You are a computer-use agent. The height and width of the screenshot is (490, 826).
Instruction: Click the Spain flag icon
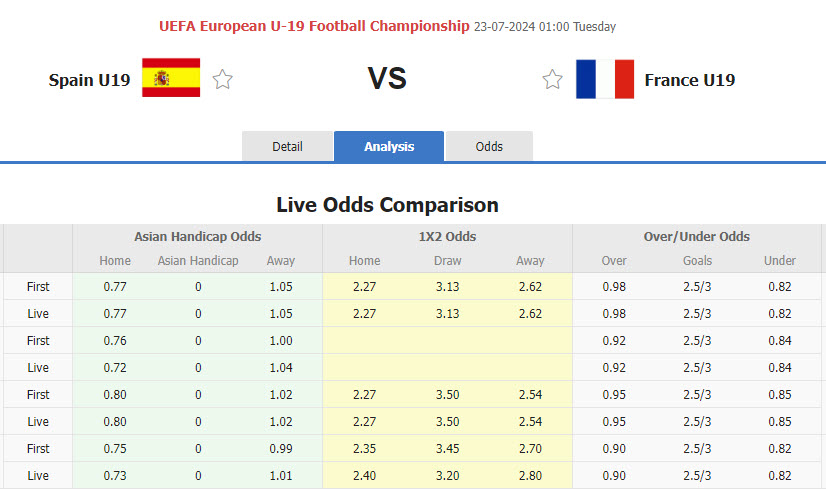[171, 78]
